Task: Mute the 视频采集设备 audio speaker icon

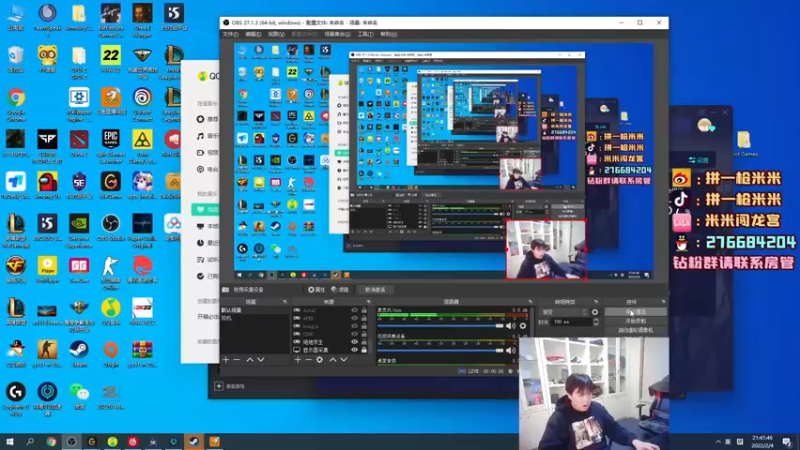Action: (509, 351)
